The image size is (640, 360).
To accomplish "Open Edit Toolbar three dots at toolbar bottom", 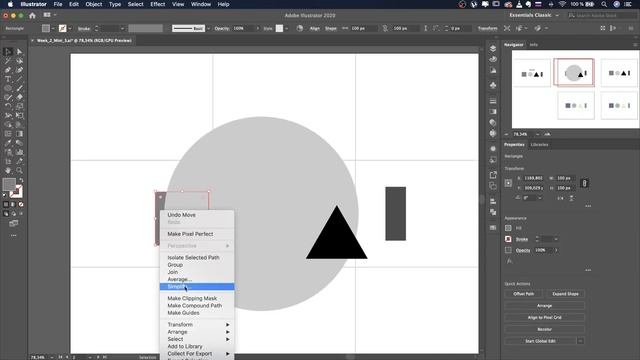I will (13, 236).
